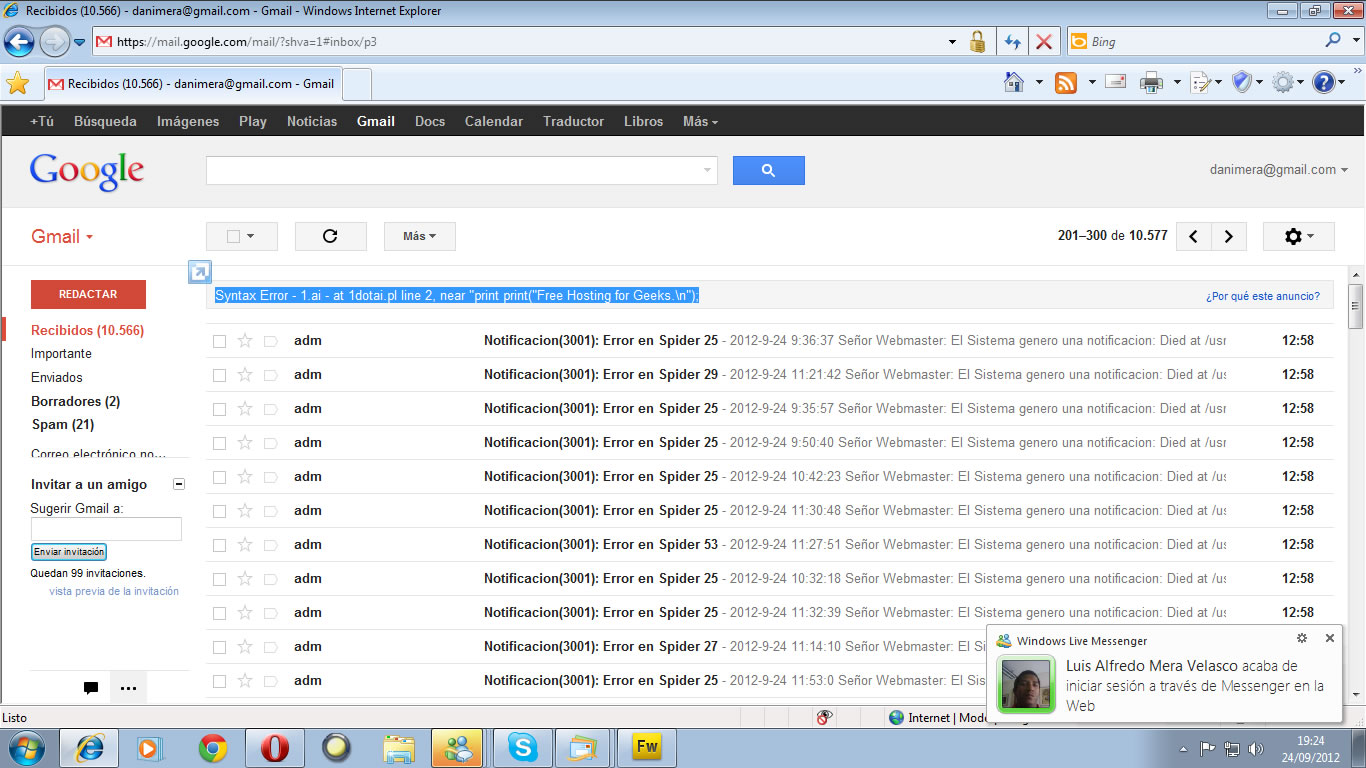1366x768 pixels.
Task: Open Calendar in the Google bar
Action: pyautogui.click(x=494, y=121)
